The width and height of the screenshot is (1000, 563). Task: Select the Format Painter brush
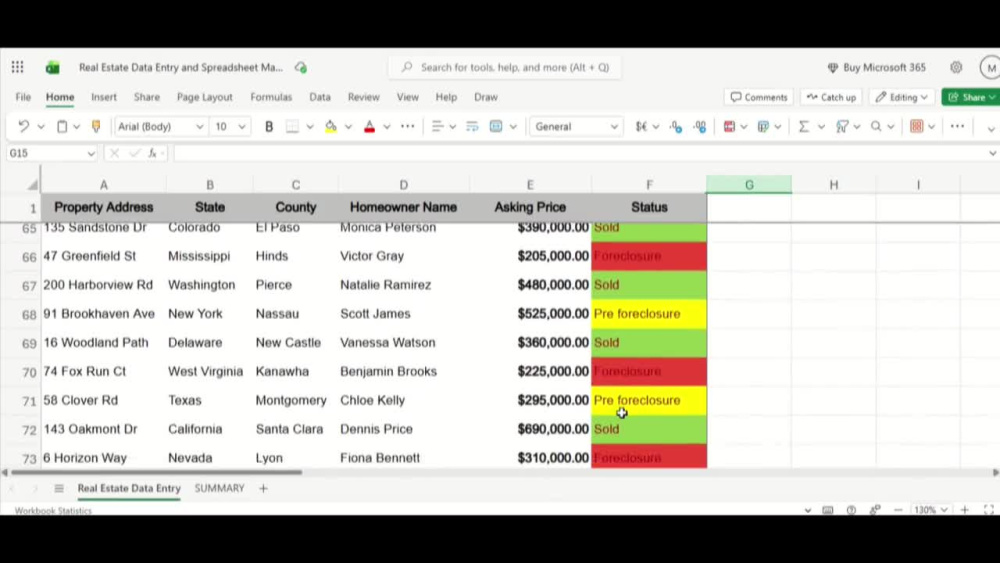point(96,126)
